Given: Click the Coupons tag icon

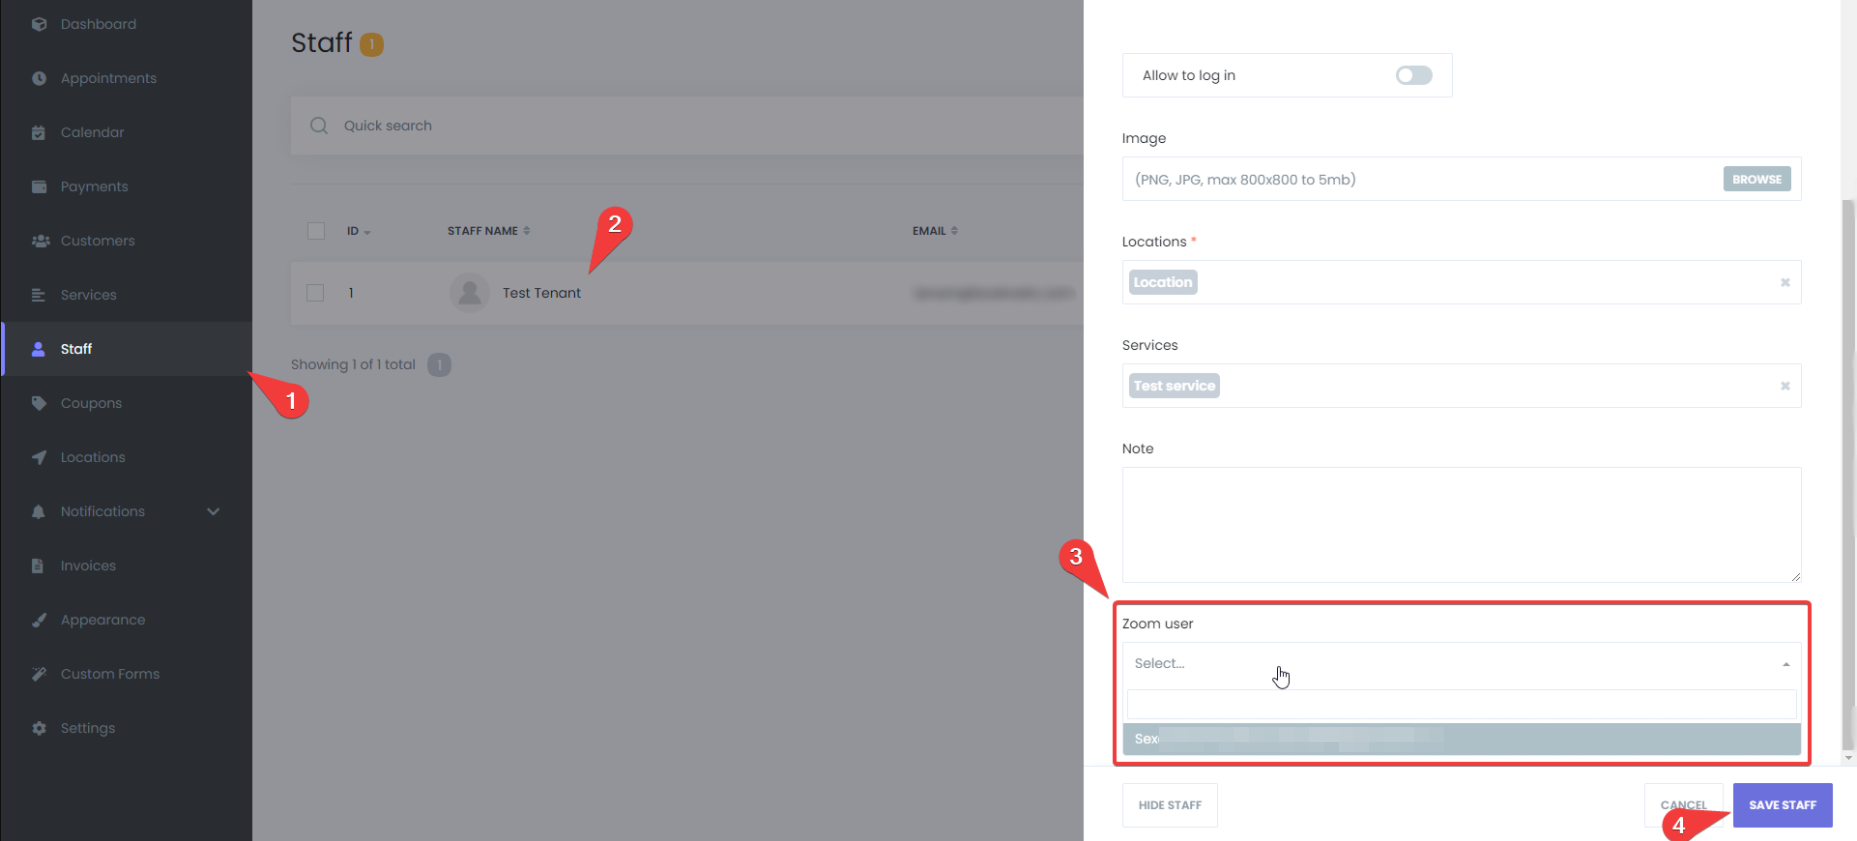Looking at the screenshot, I should (39, 403).
